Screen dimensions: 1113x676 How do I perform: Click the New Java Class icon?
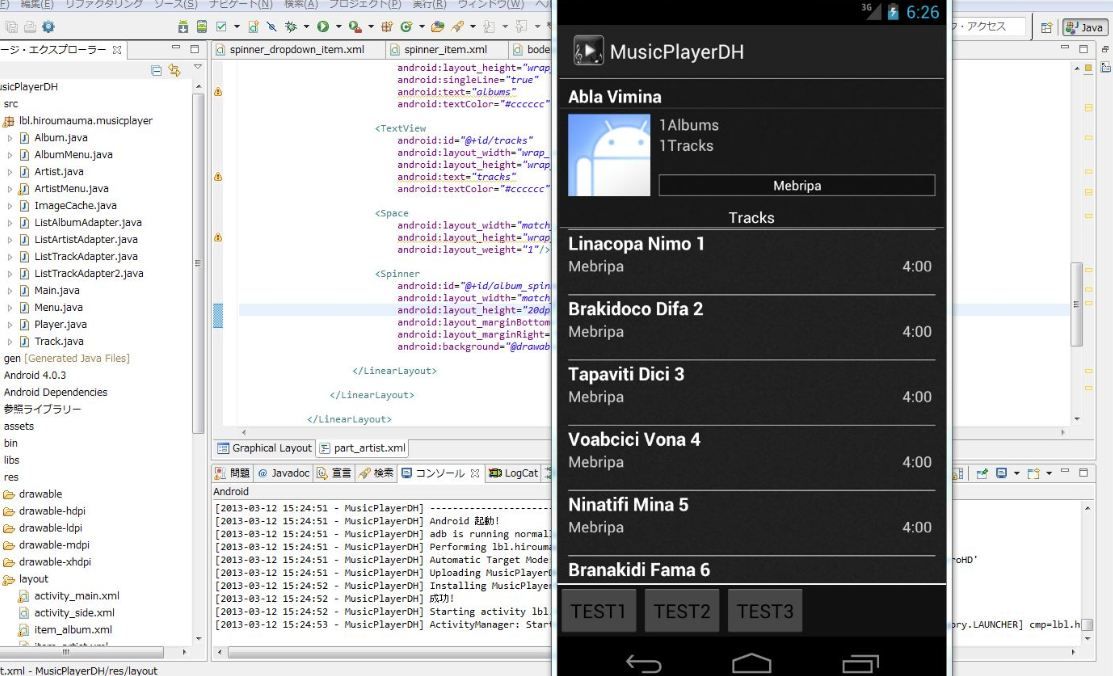pyautogui.click(x=406, y=27)
